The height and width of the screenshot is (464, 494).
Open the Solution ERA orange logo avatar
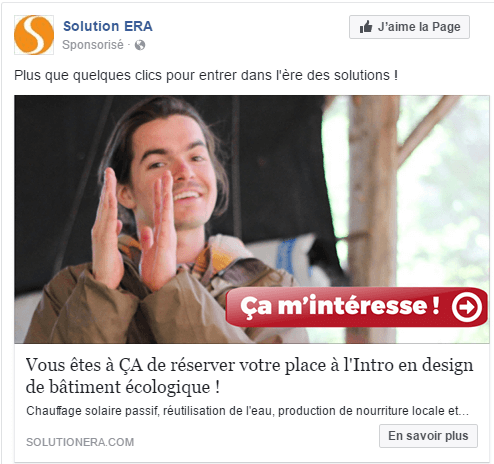34,35
